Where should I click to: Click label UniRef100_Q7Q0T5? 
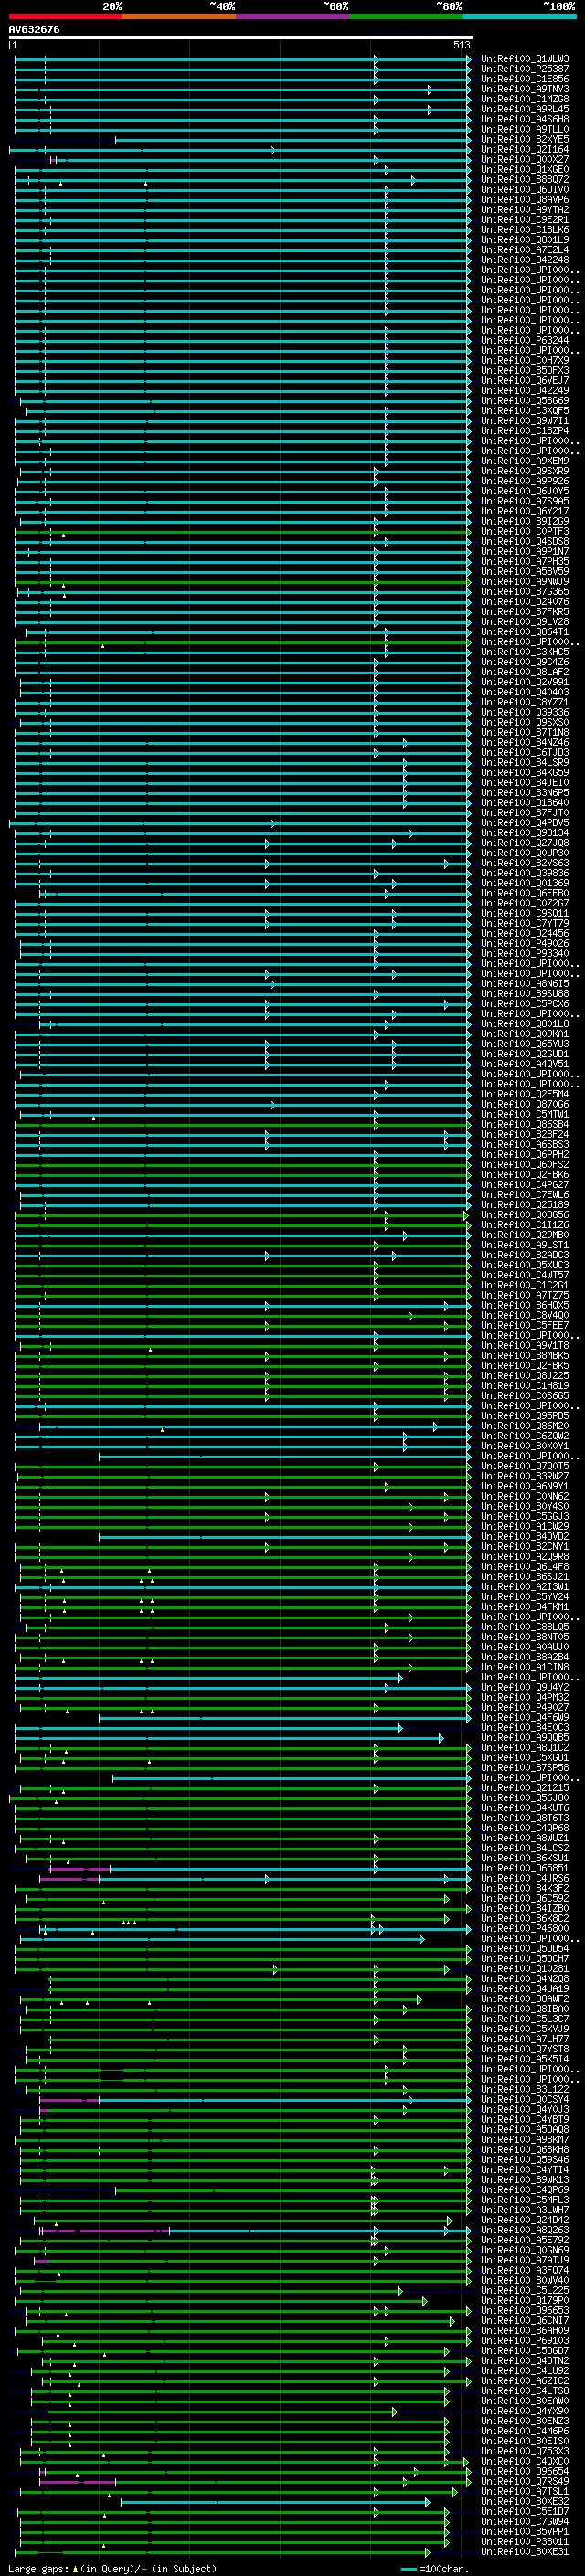(525, 1466)
